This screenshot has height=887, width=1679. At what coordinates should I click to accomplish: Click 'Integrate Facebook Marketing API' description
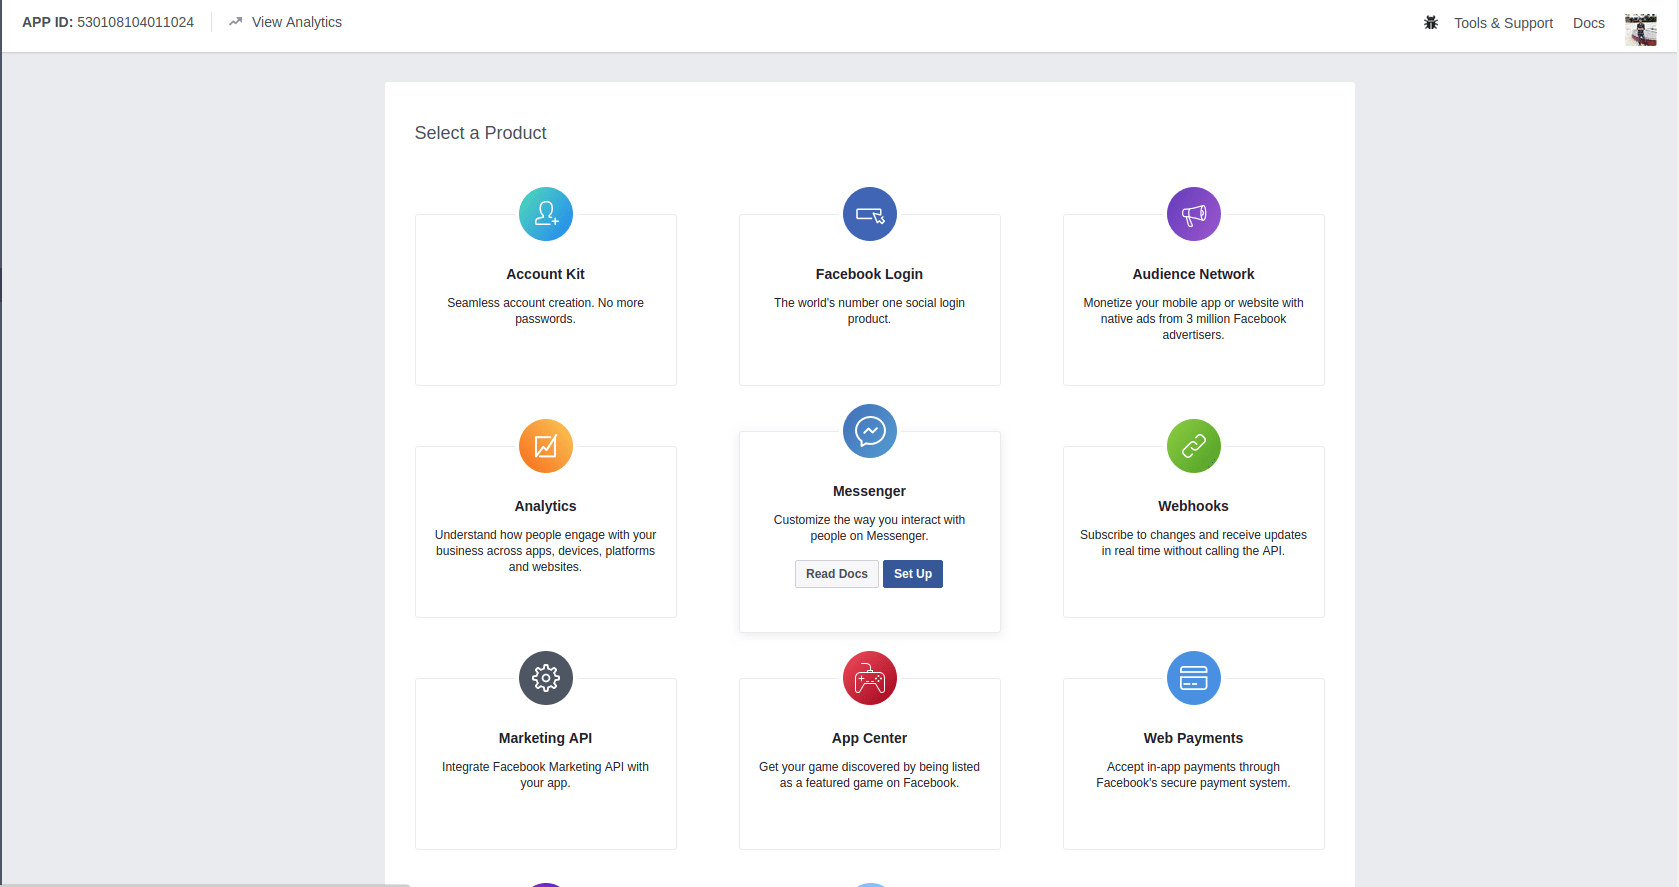click(545, 775)
